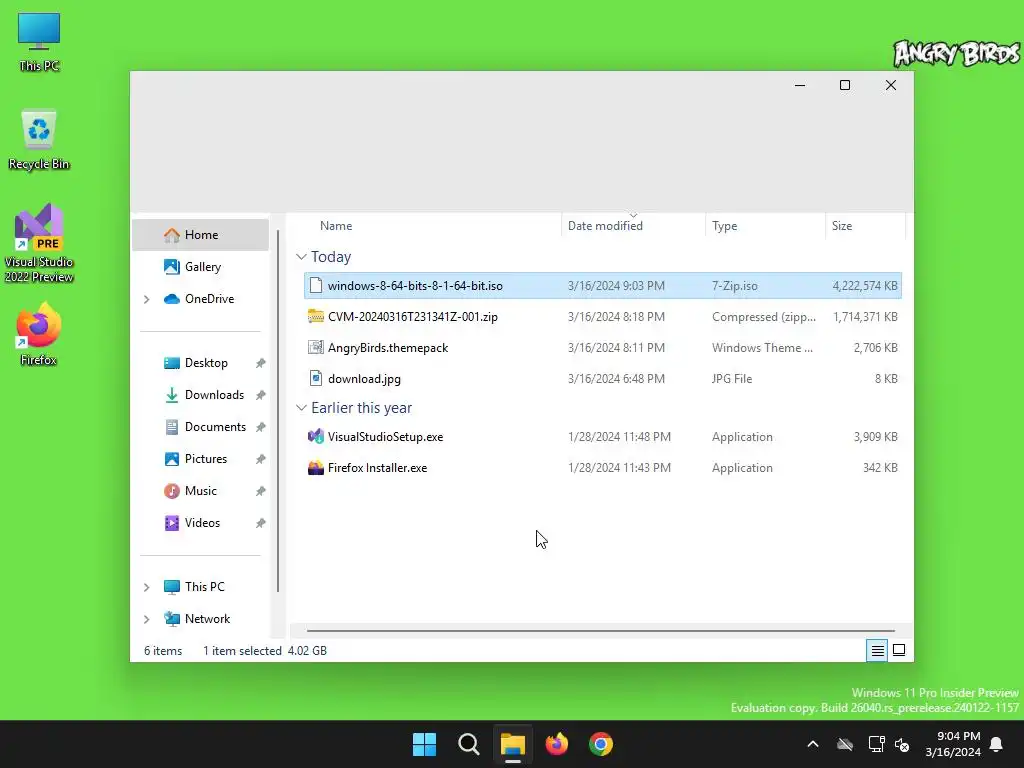Click the pin icon beside Videos
The height and width of the screenshot is (768, 1024).
(261, 523)
